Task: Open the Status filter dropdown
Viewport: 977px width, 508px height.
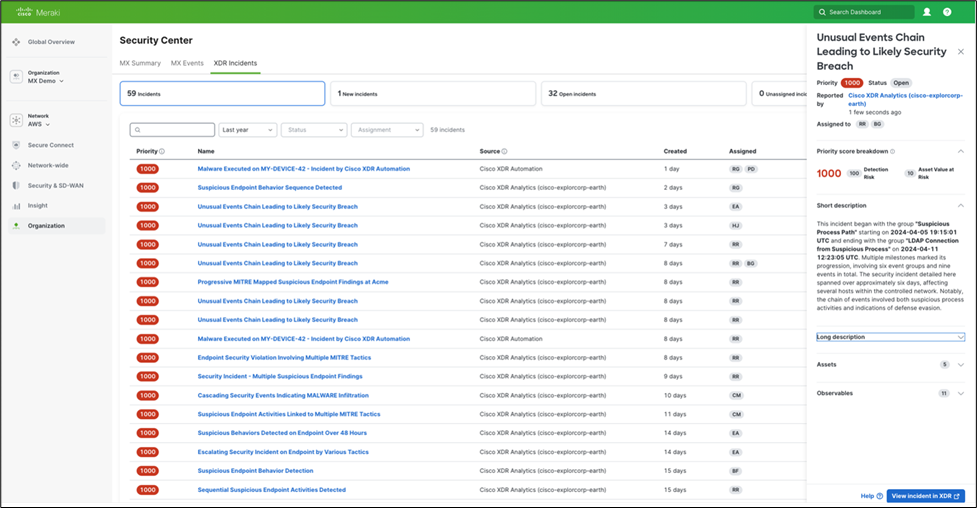Action: pyautogui.click(x=314, y=130)
